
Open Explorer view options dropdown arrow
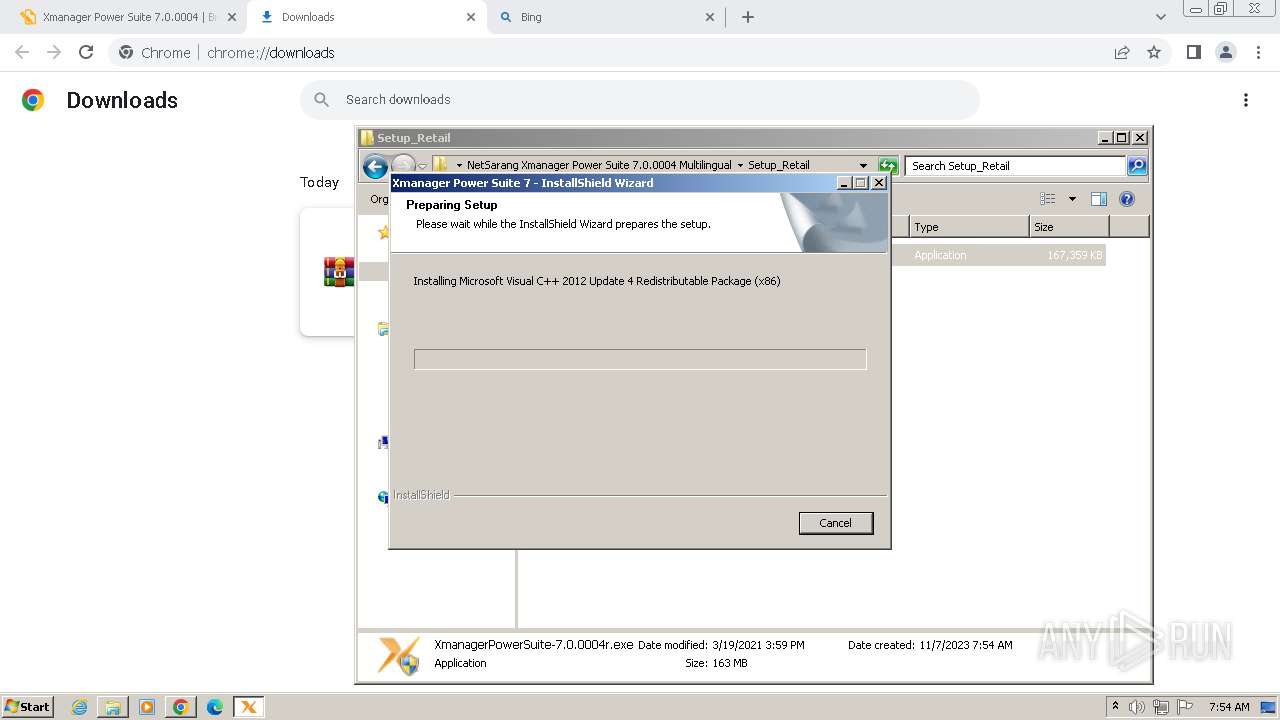(1072, 199)
